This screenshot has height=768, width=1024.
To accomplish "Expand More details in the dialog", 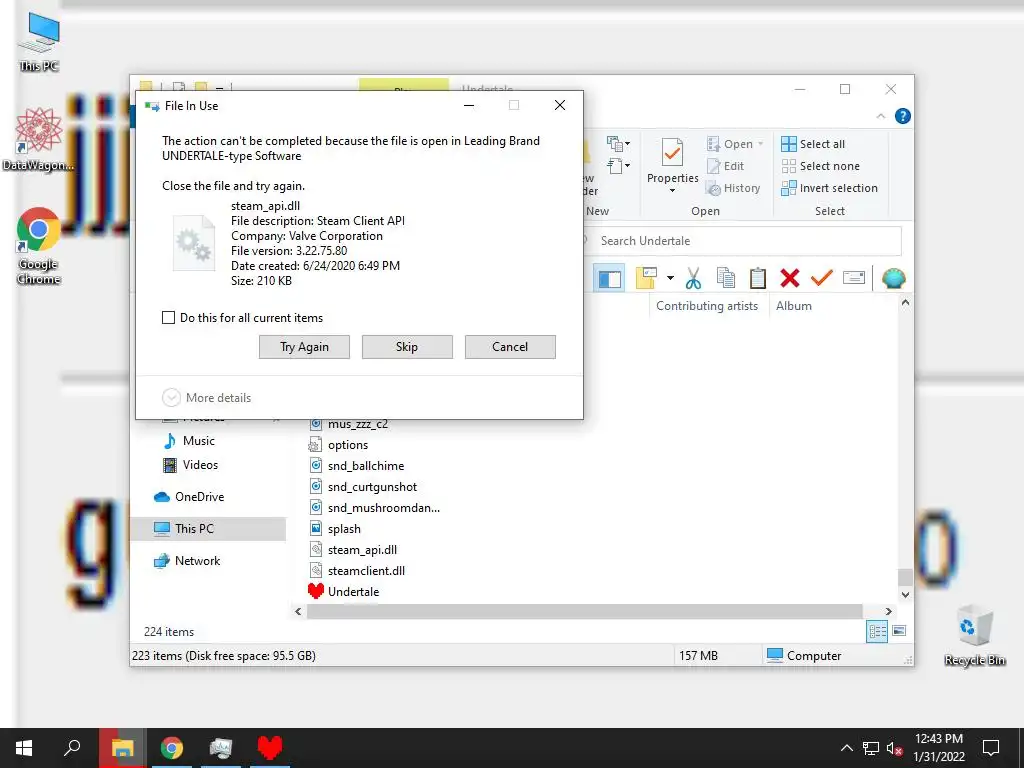I will 206,398.
